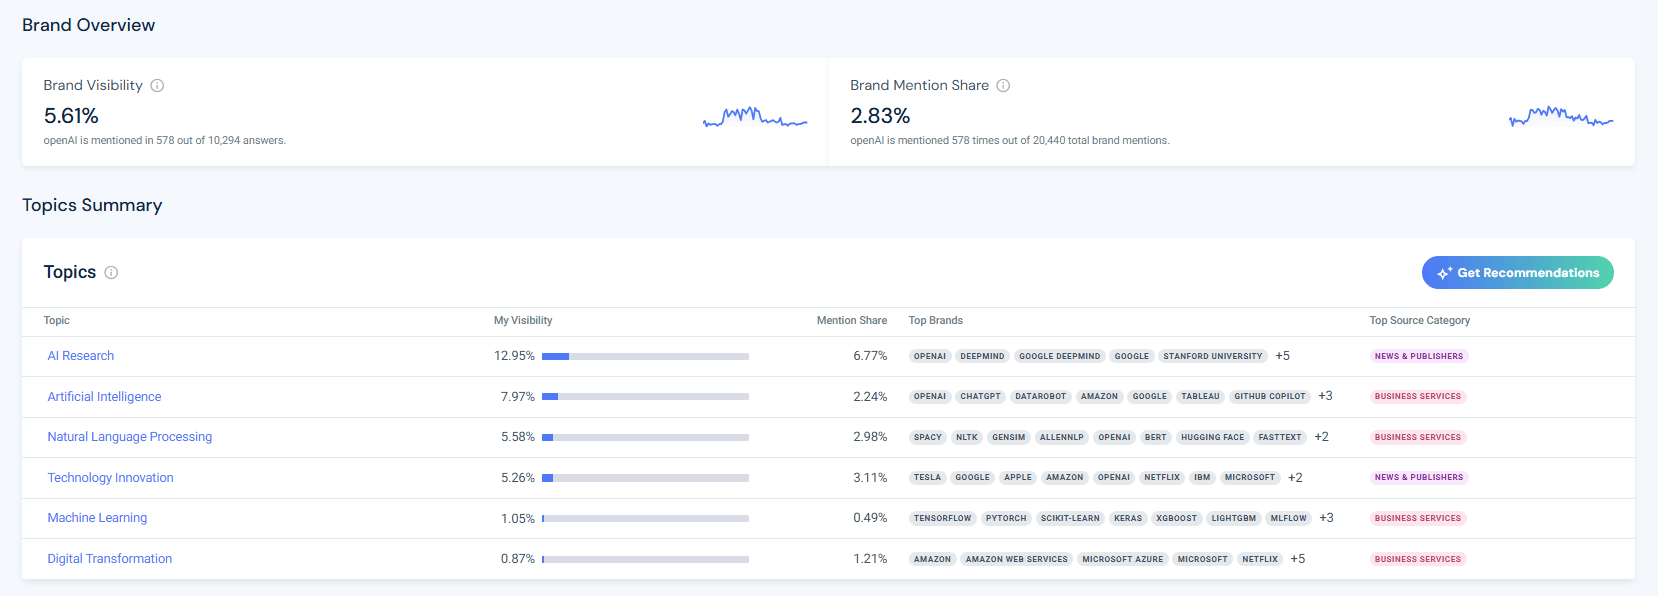The width and height of the screenshot is (1658, 596).
Task: Click the DATAROBOT brand tag
Action: (x=1040, y=396)
